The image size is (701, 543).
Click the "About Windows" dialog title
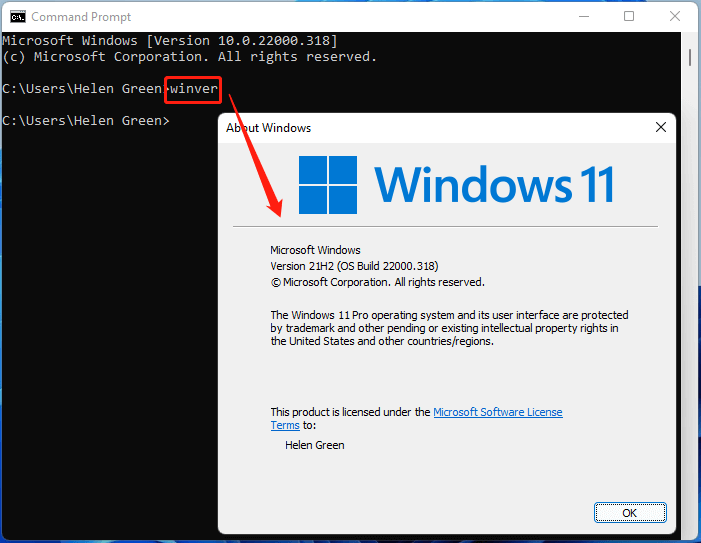[268, 128]
